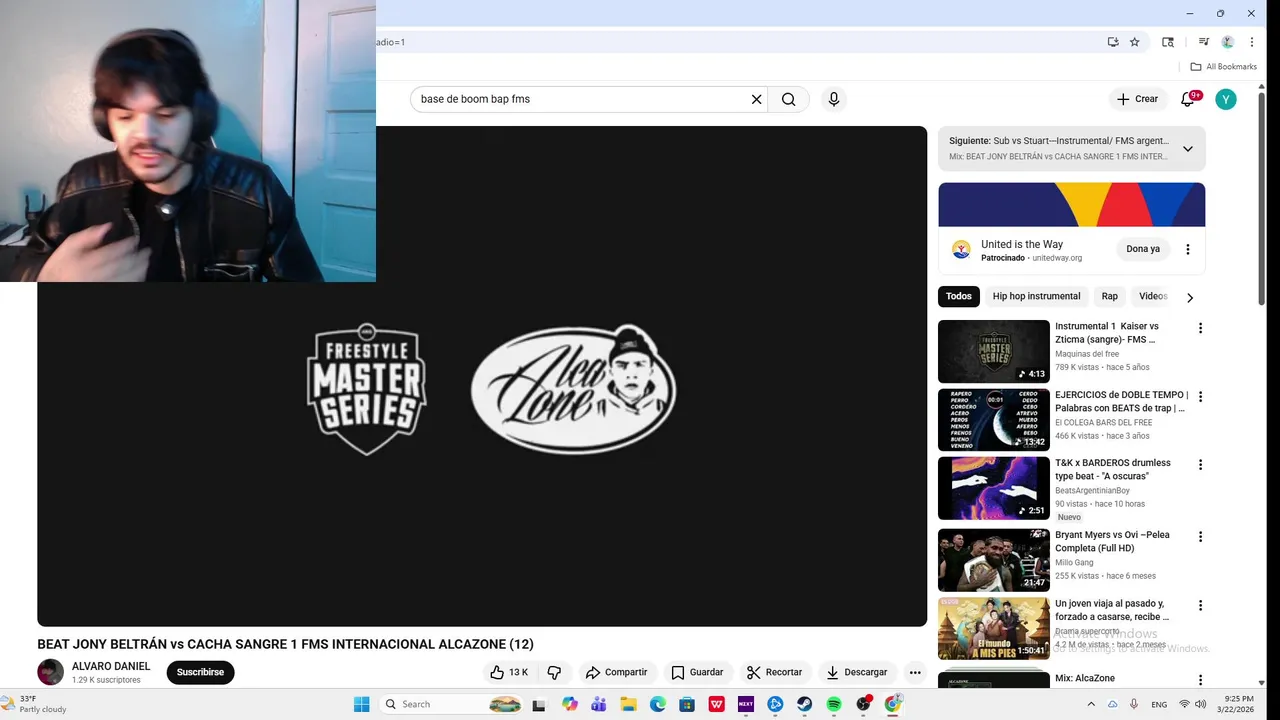This screenshot has width=1280, height=720.
Task: Open Spotify from the taskbar
Action: pyautogui.click(x=834, y=704)
